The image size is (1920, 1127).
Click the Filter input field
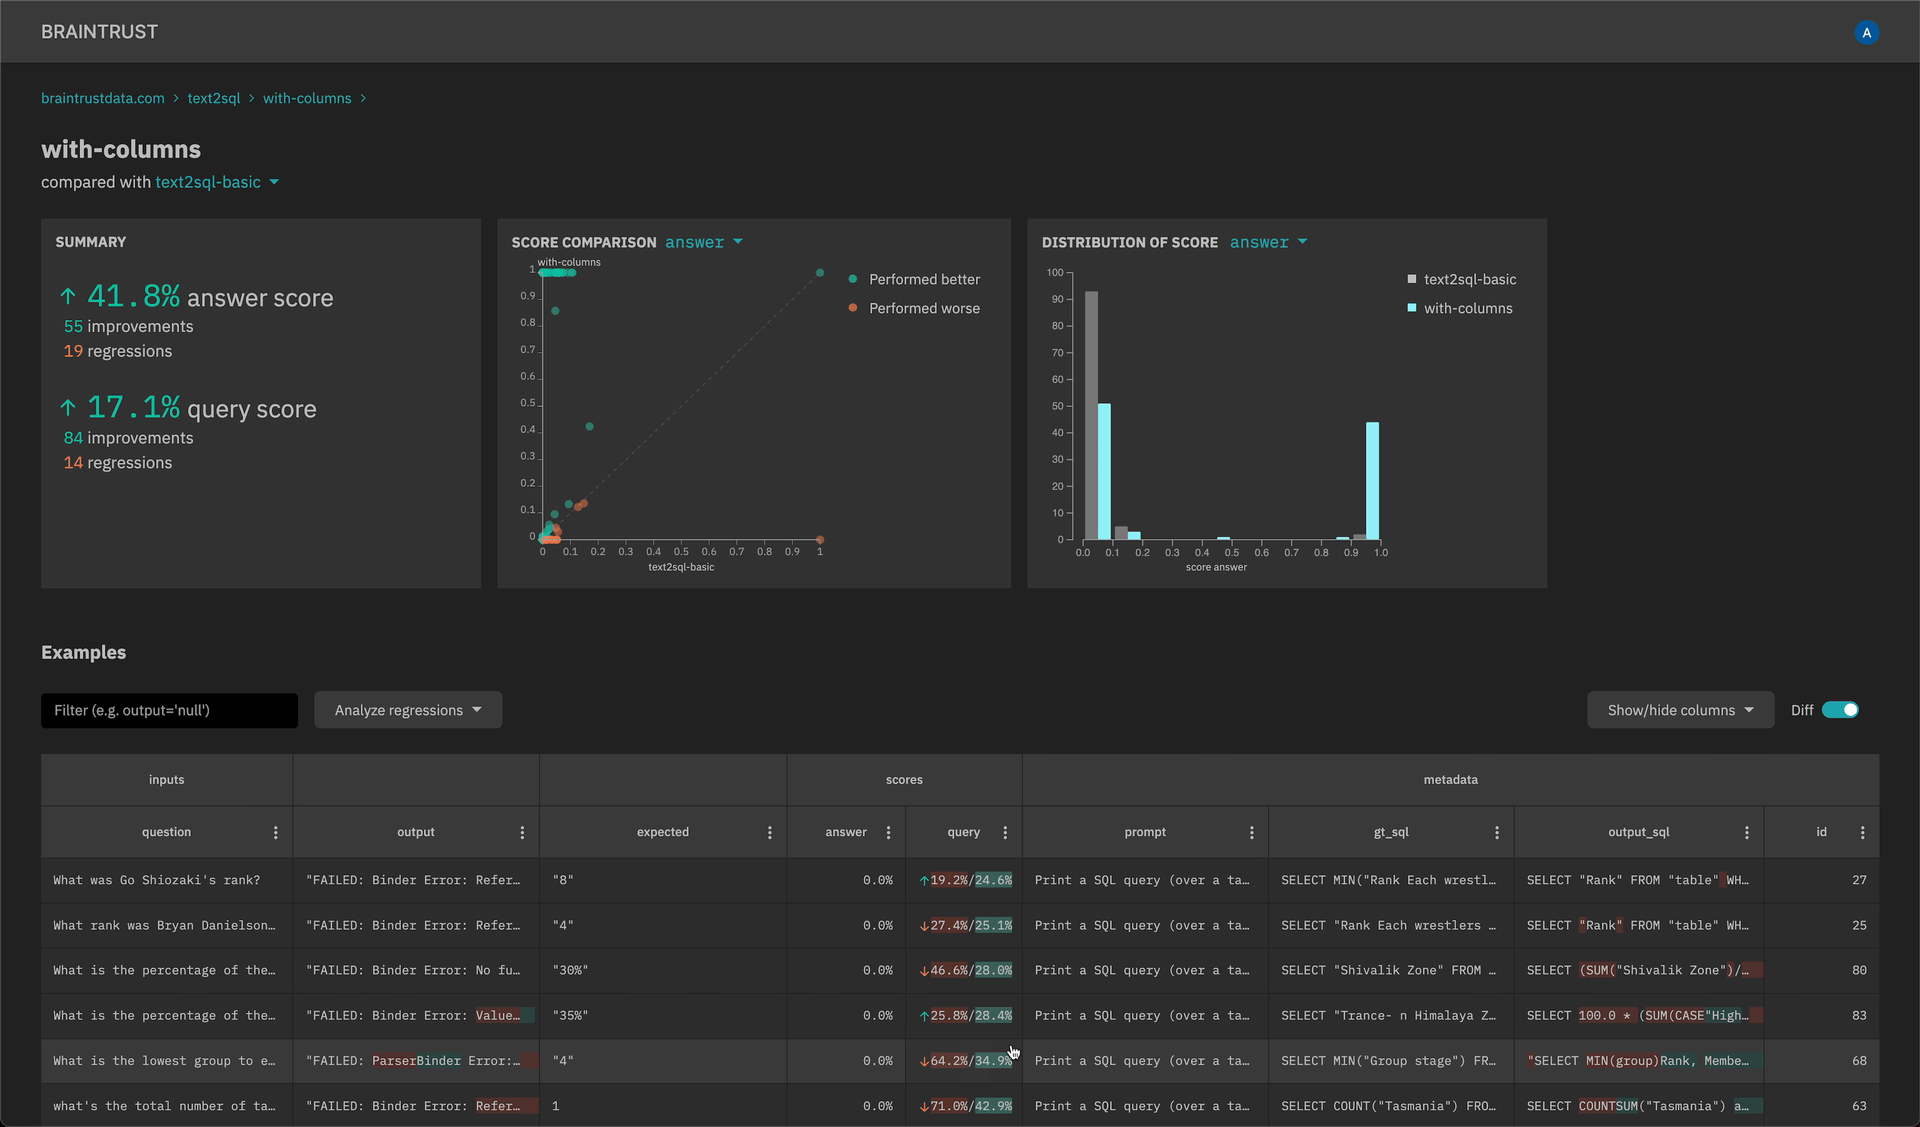click(x=169, y=710)
